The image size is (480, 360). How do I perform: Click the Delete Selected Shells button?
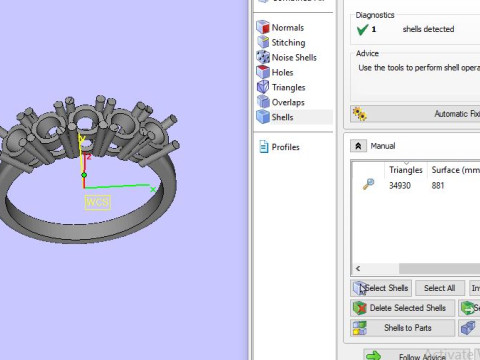click(402, 308)
